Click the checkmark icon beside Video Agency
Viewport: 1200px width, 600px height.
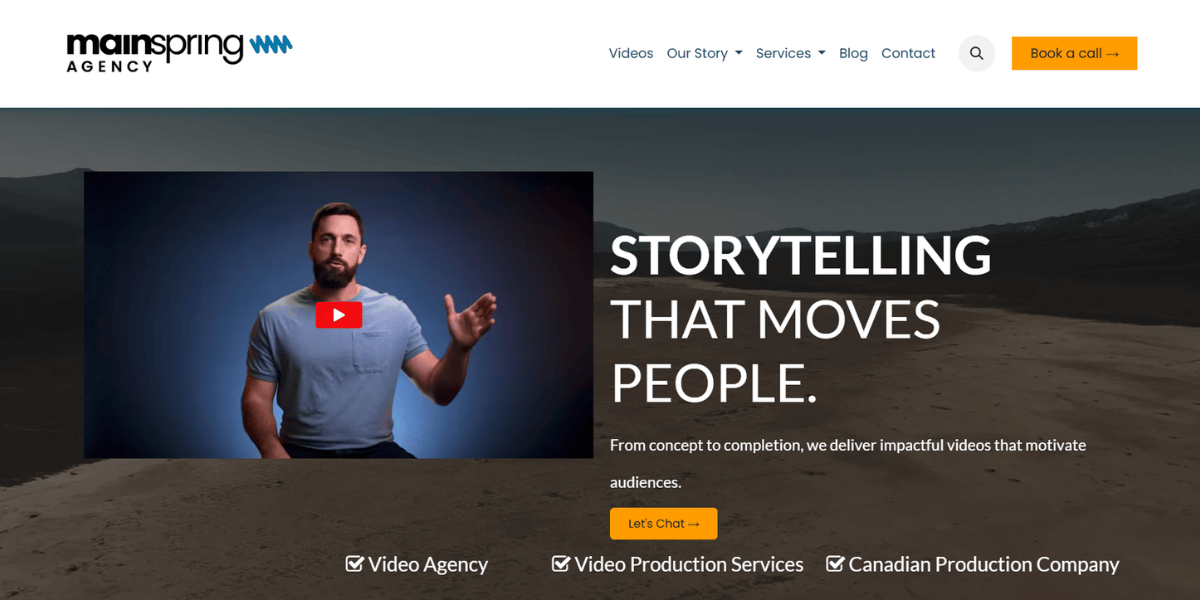[354, 564]
